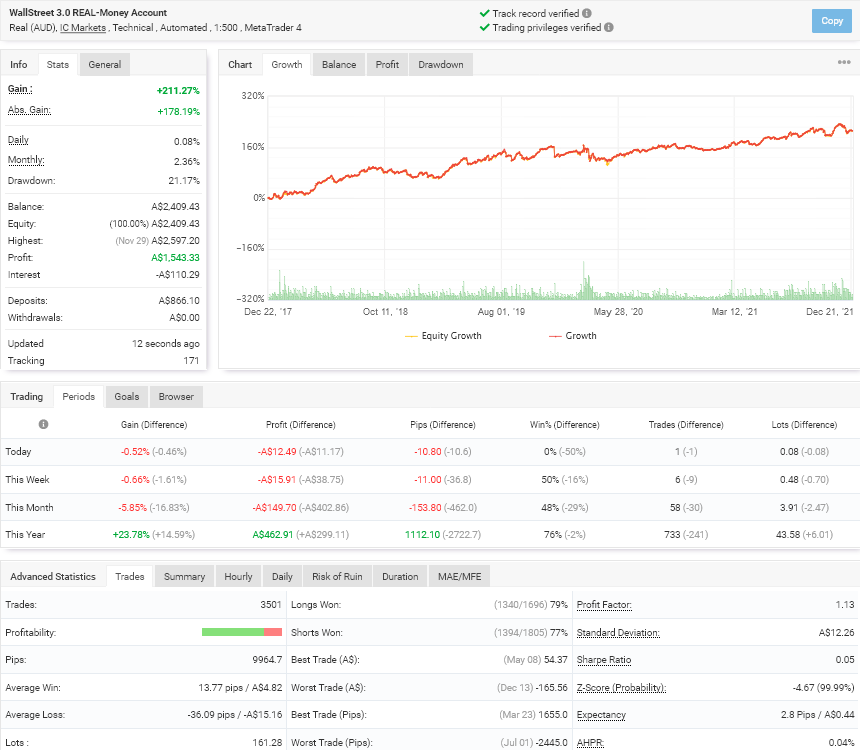Click the Profitability win/loss bar
Viewport: 860px width, 750px height.
[241, 632]
